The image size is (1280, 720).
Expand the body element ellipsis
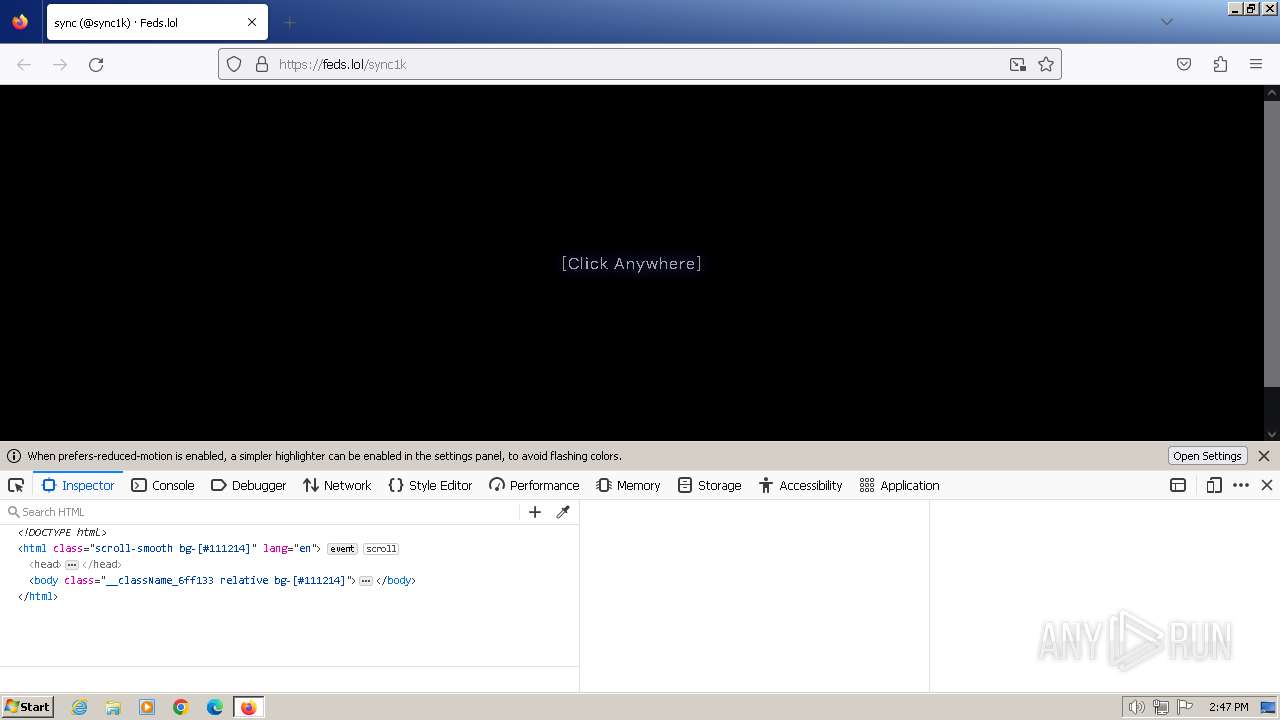click(x=366, y=581)
